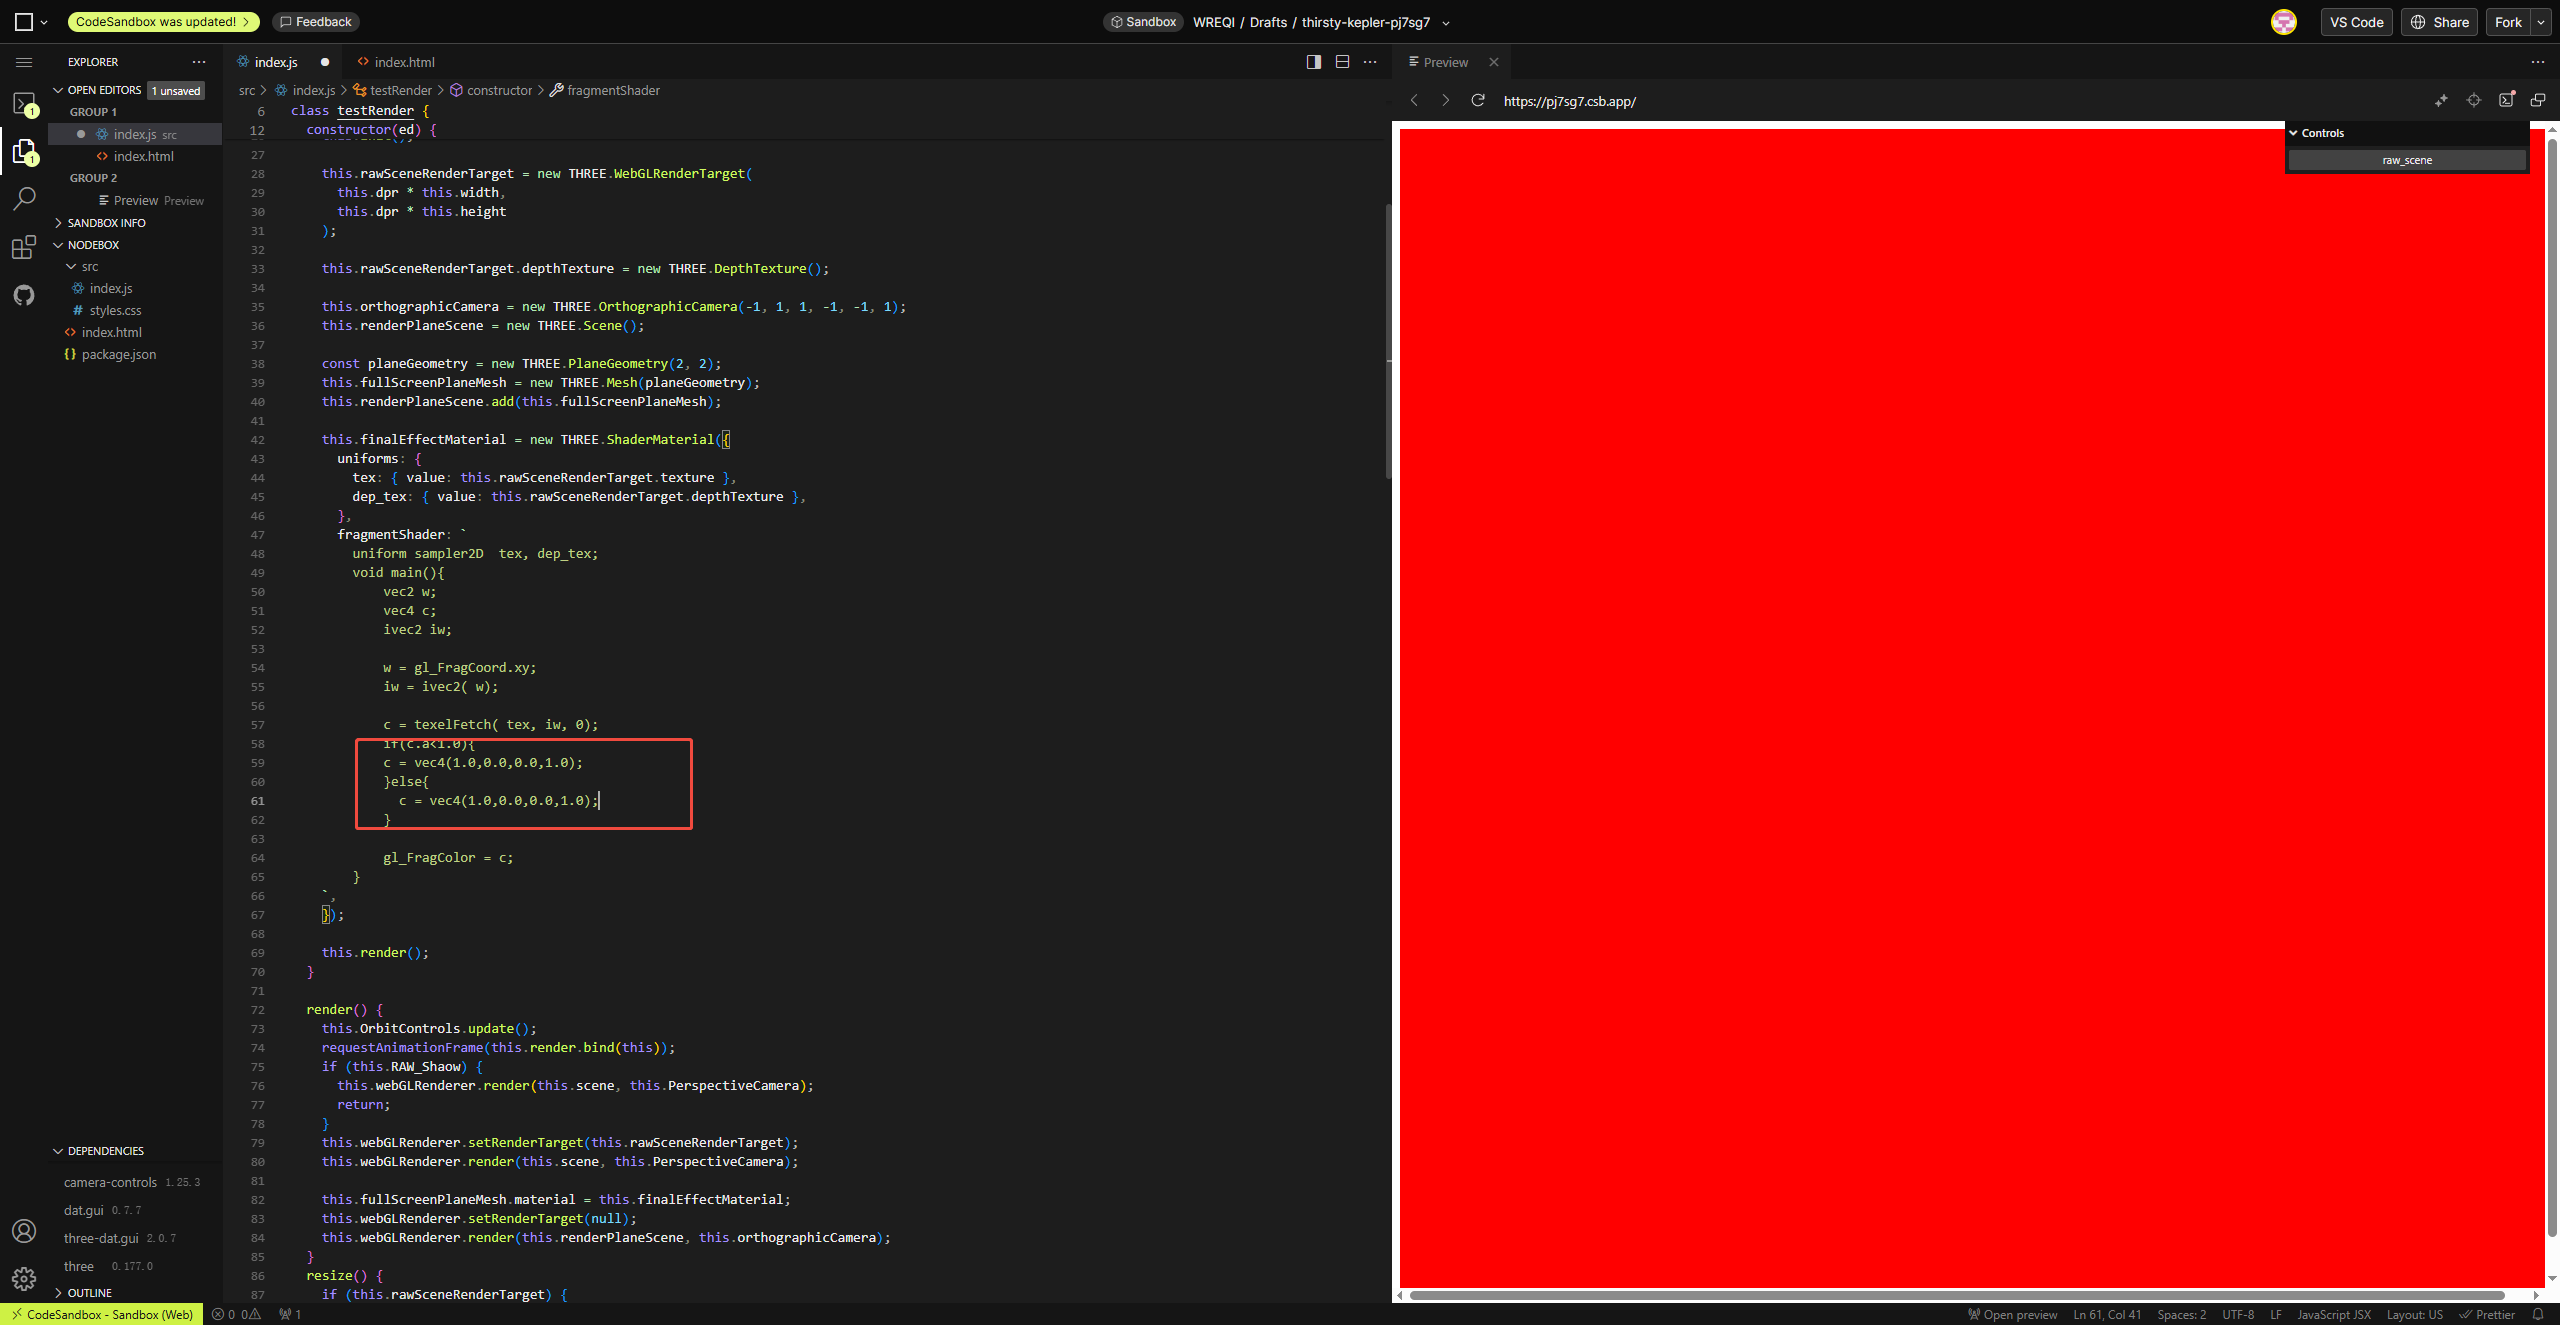The image size is (2560, 1325).
Task: Open the hamburger menu in the activity bar
Action: pos(24,62)
